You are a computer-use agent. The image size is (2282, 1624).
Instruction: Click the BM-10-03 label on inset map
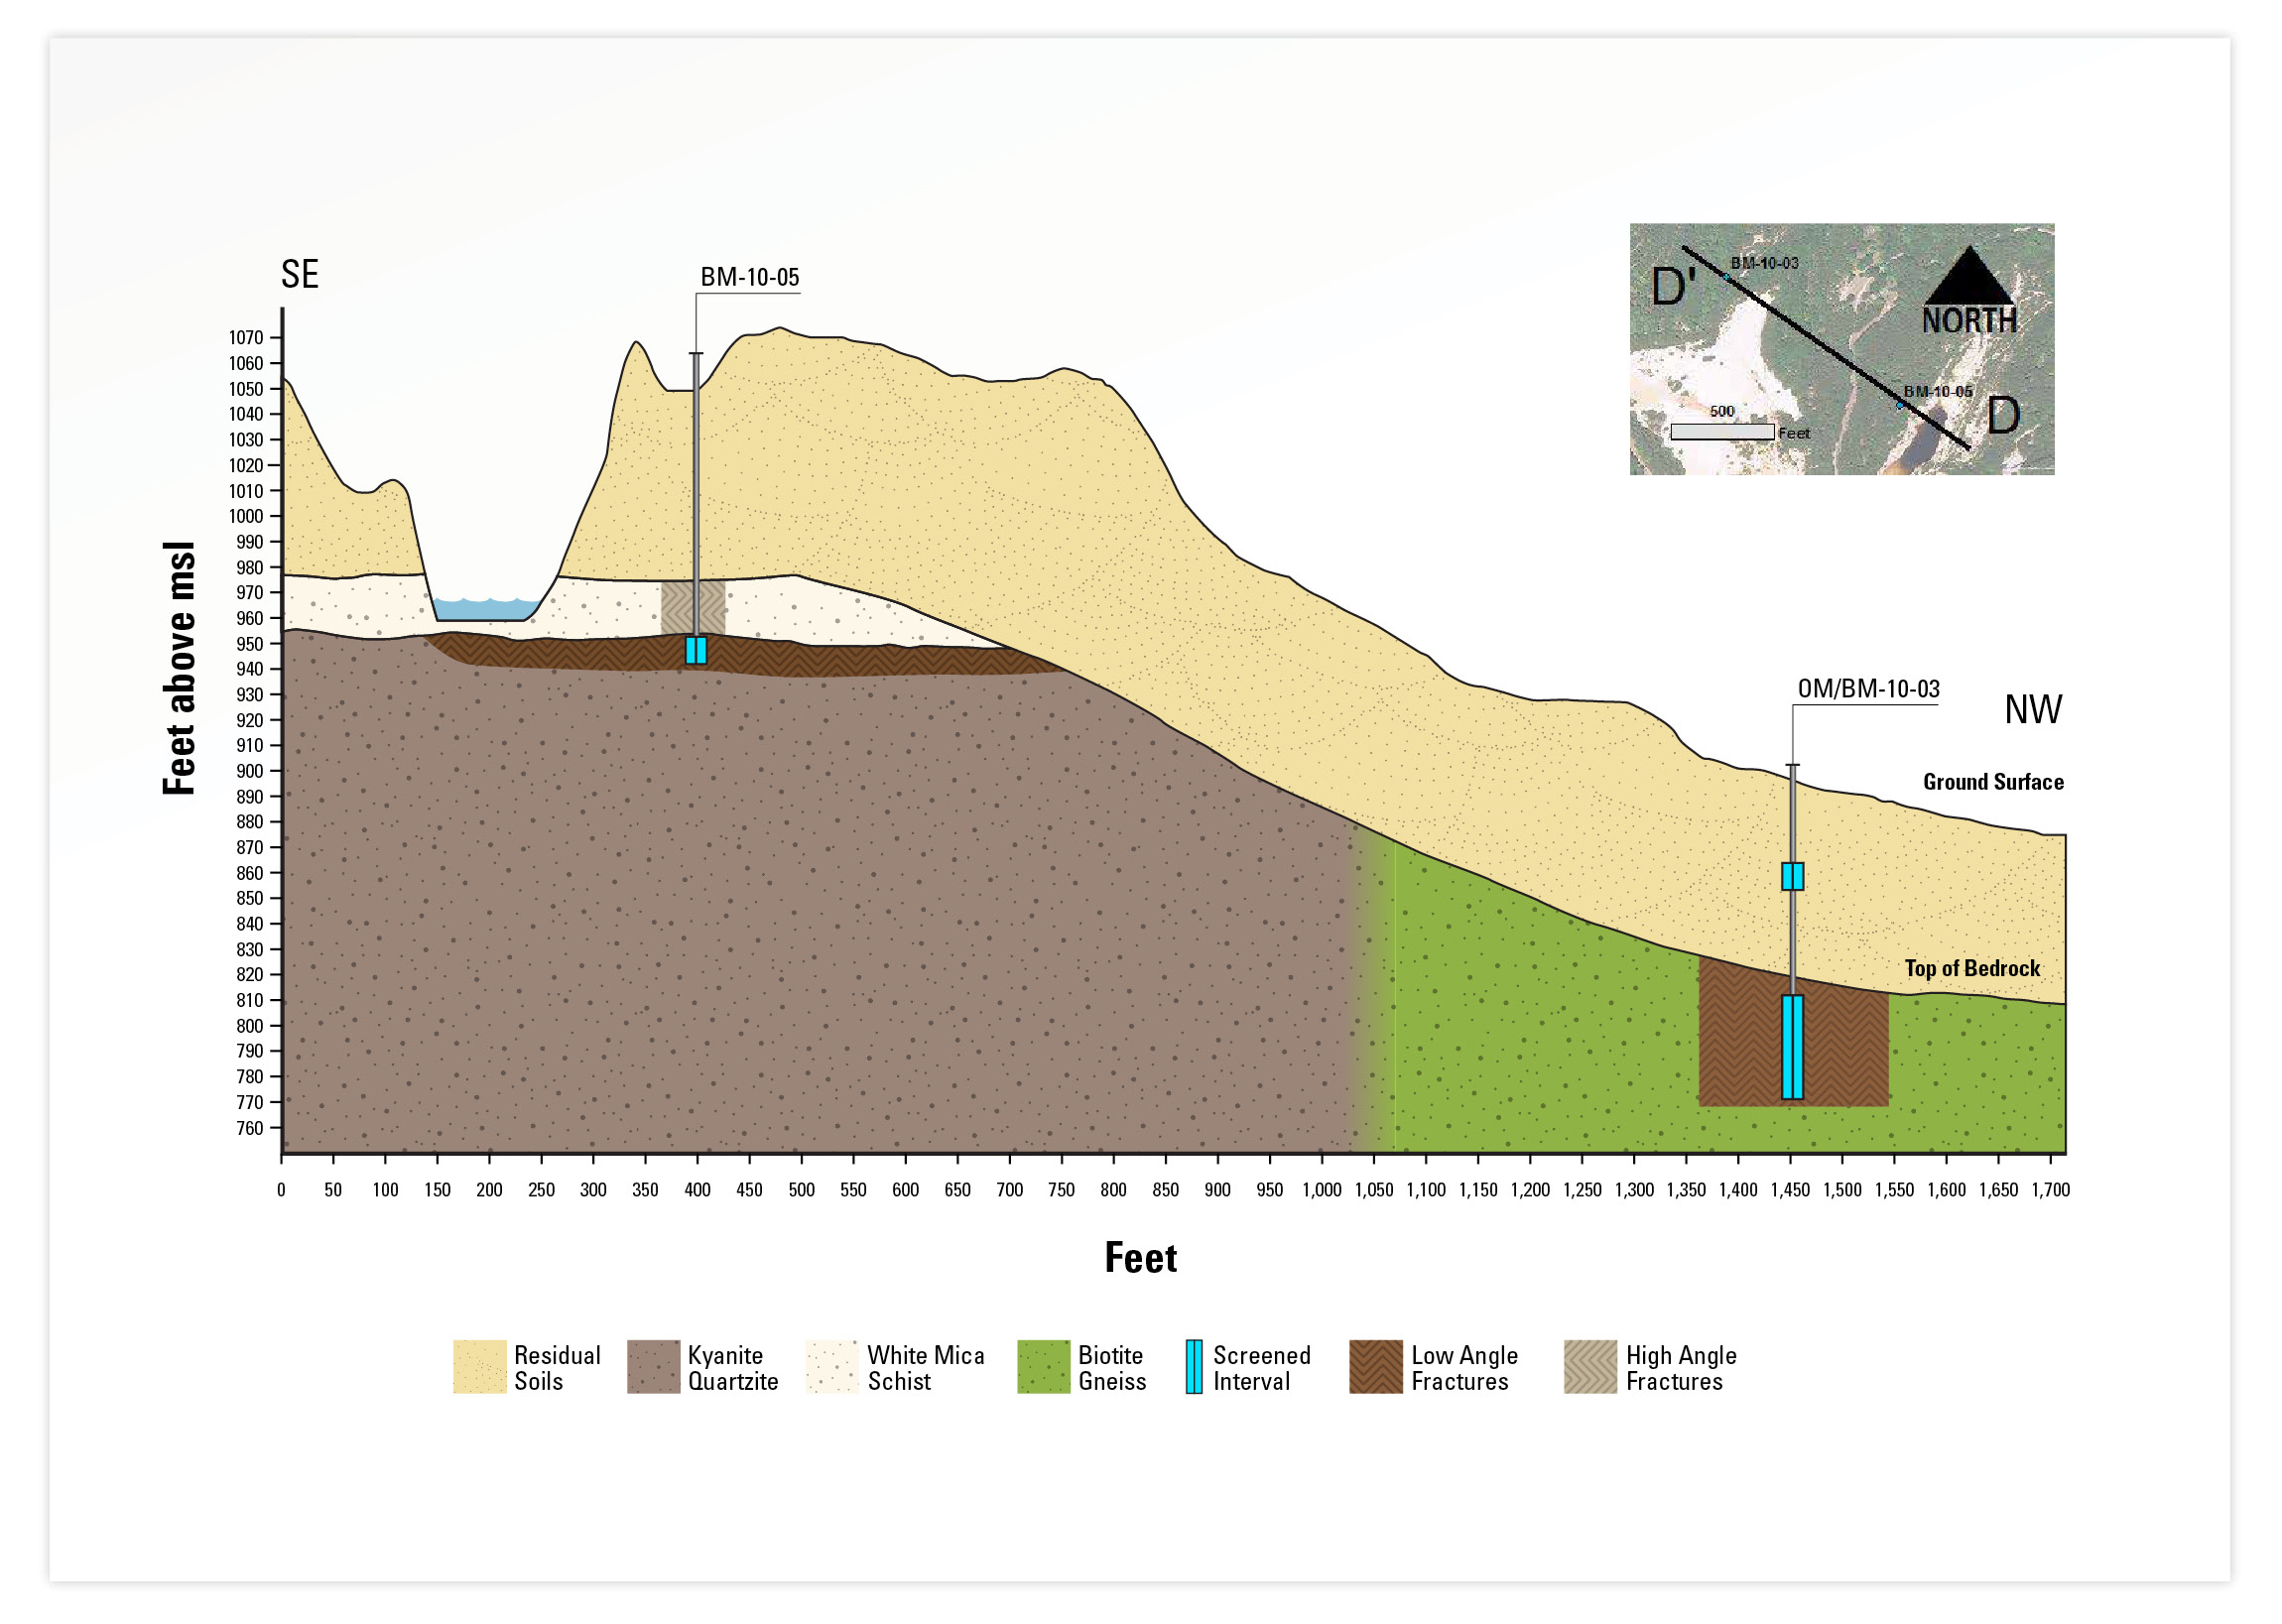click(1764, 263)
